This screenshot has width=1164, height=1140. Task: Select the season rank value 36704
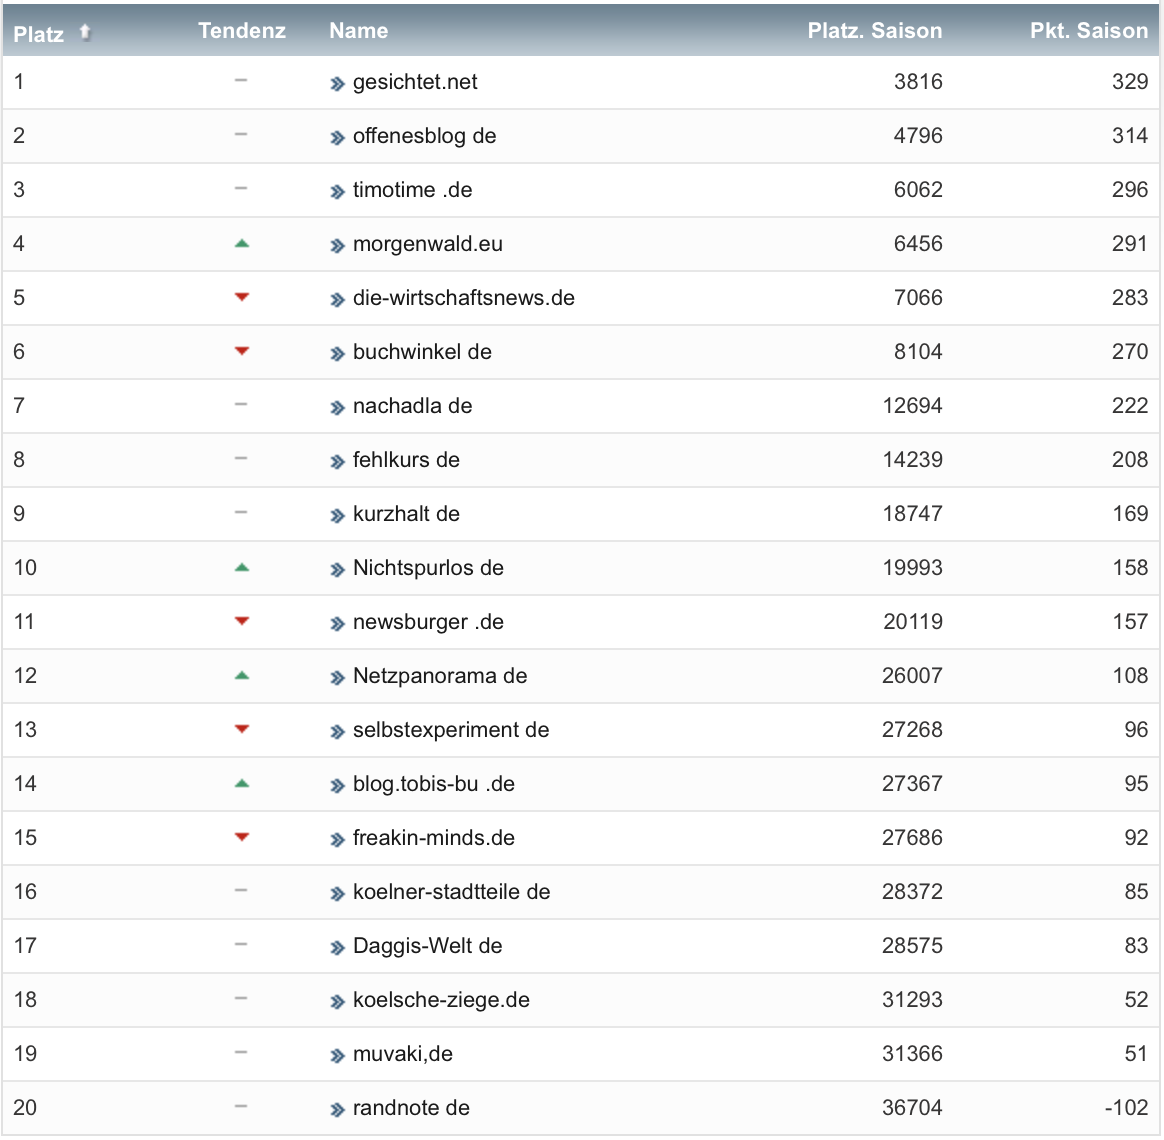coord(912,1108)
